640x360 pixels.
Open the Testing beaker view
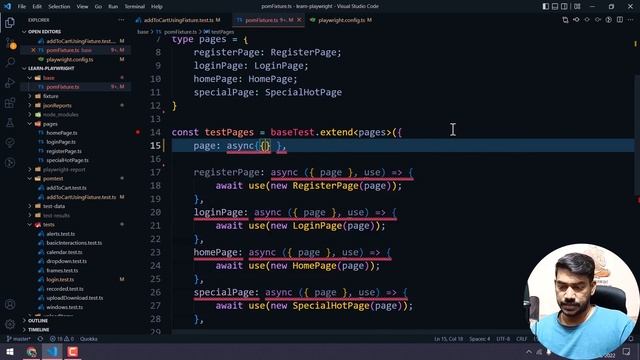(10, 122)
